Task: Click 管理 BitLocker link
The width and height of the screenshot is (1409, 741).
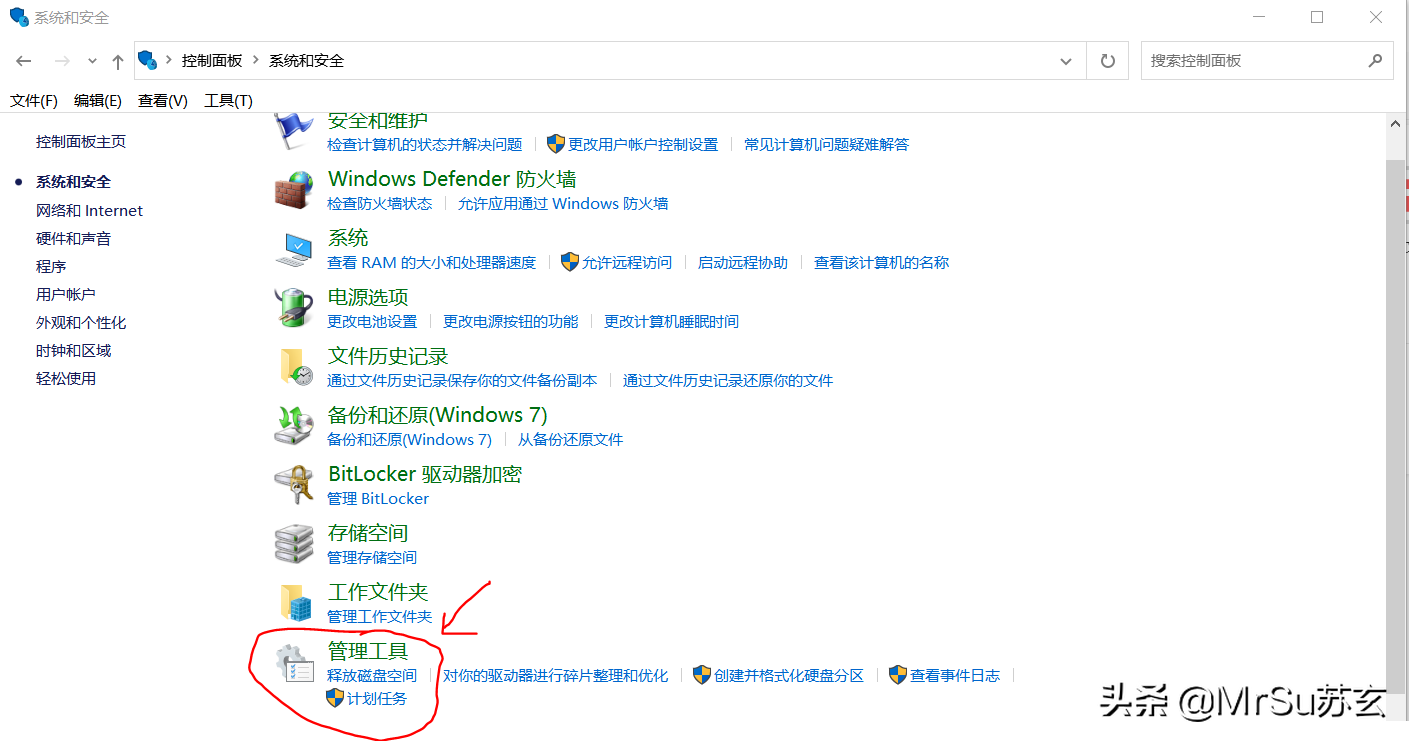Action: (378, 498)
